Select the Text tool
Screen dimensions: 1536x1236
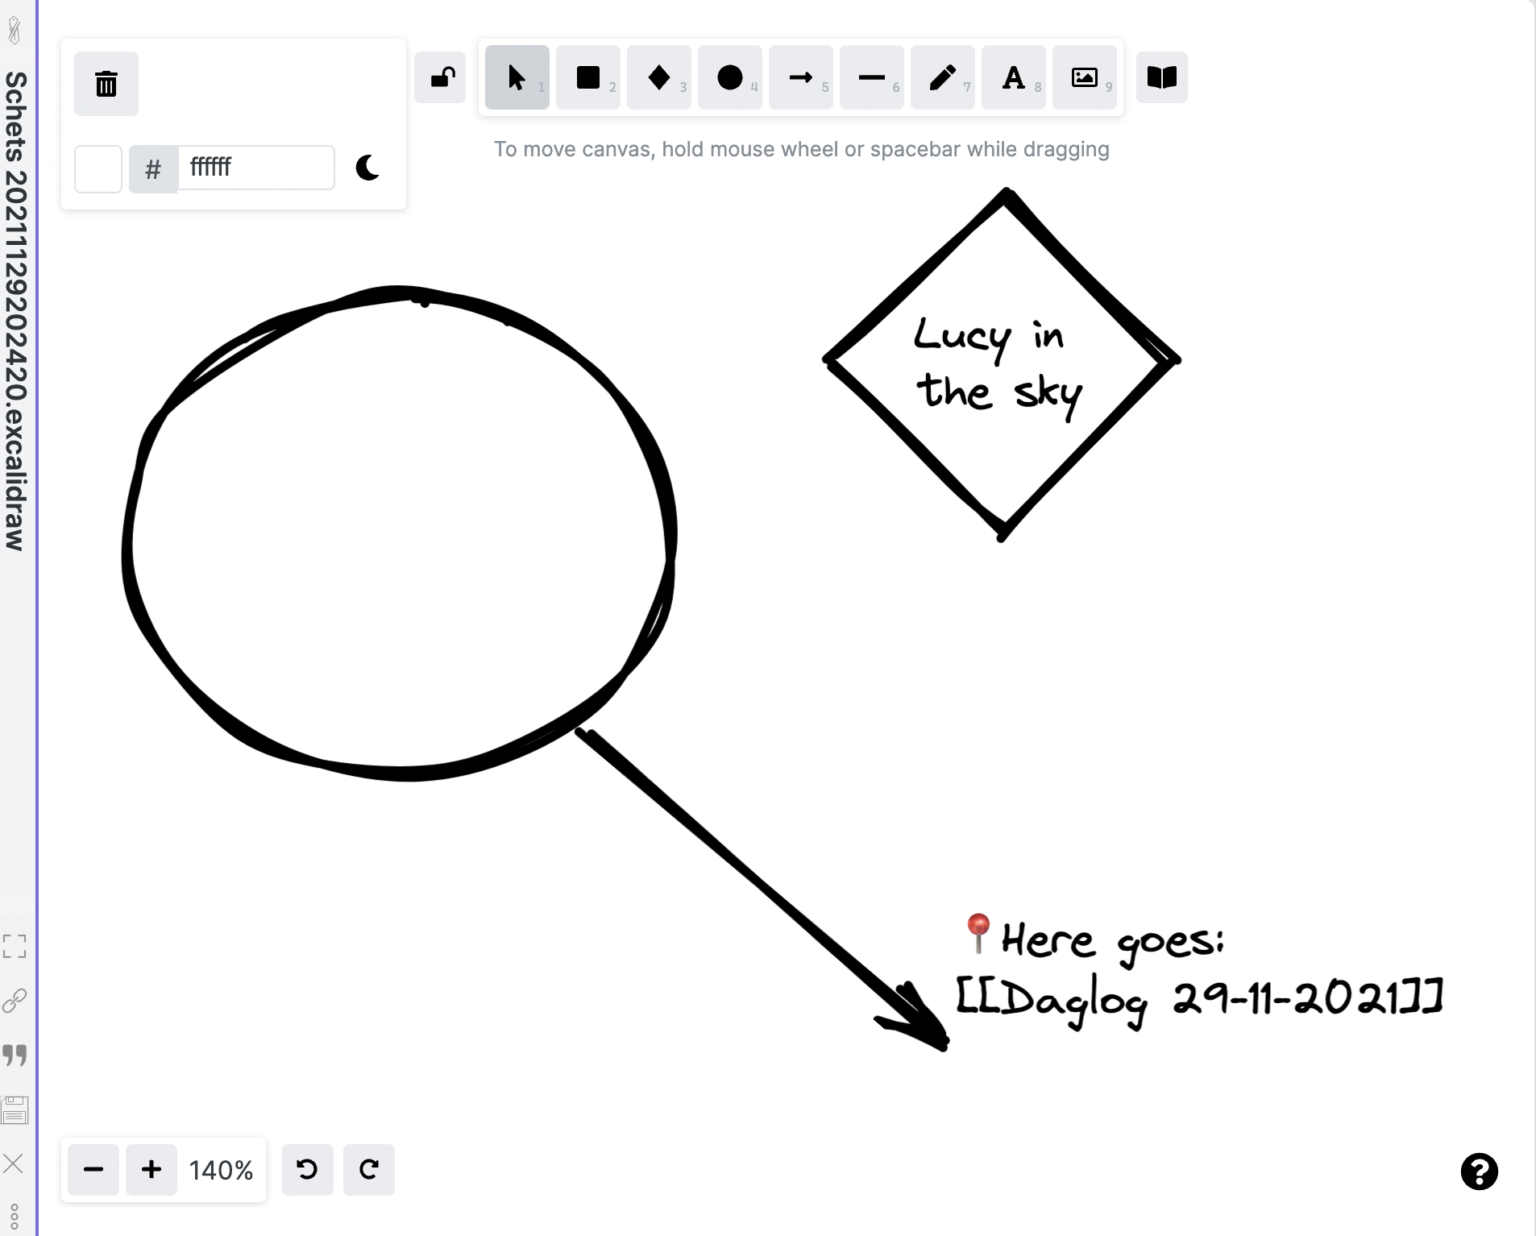[1013, 77]
